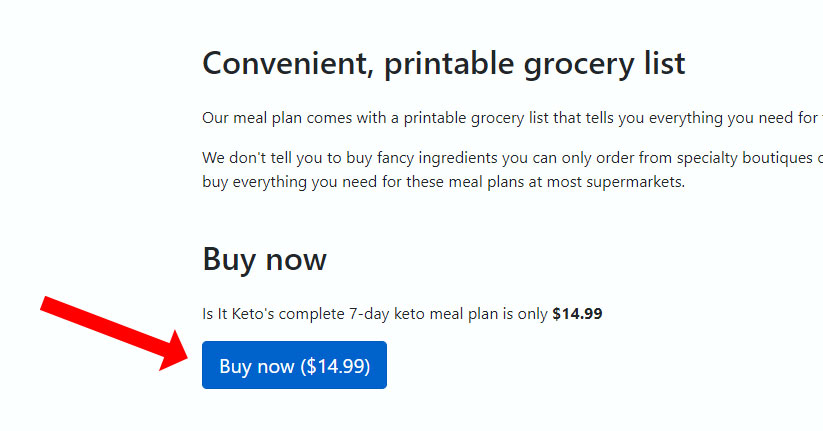The height and width of the screenshot is (431, 823).
Task: Click the tail end of the red arrow
Action: click(x=48, y=303)
